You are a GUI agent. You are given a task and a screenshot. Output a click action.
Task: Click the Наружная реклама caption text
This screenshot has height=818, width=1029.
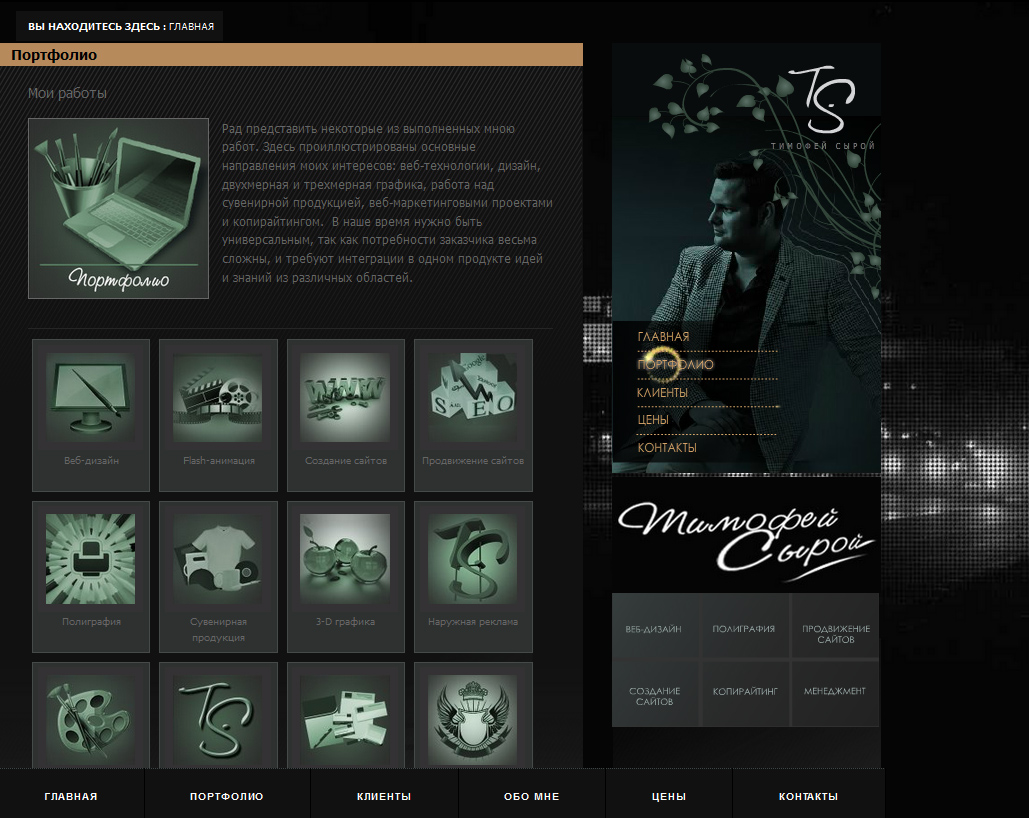click(473, 622)
